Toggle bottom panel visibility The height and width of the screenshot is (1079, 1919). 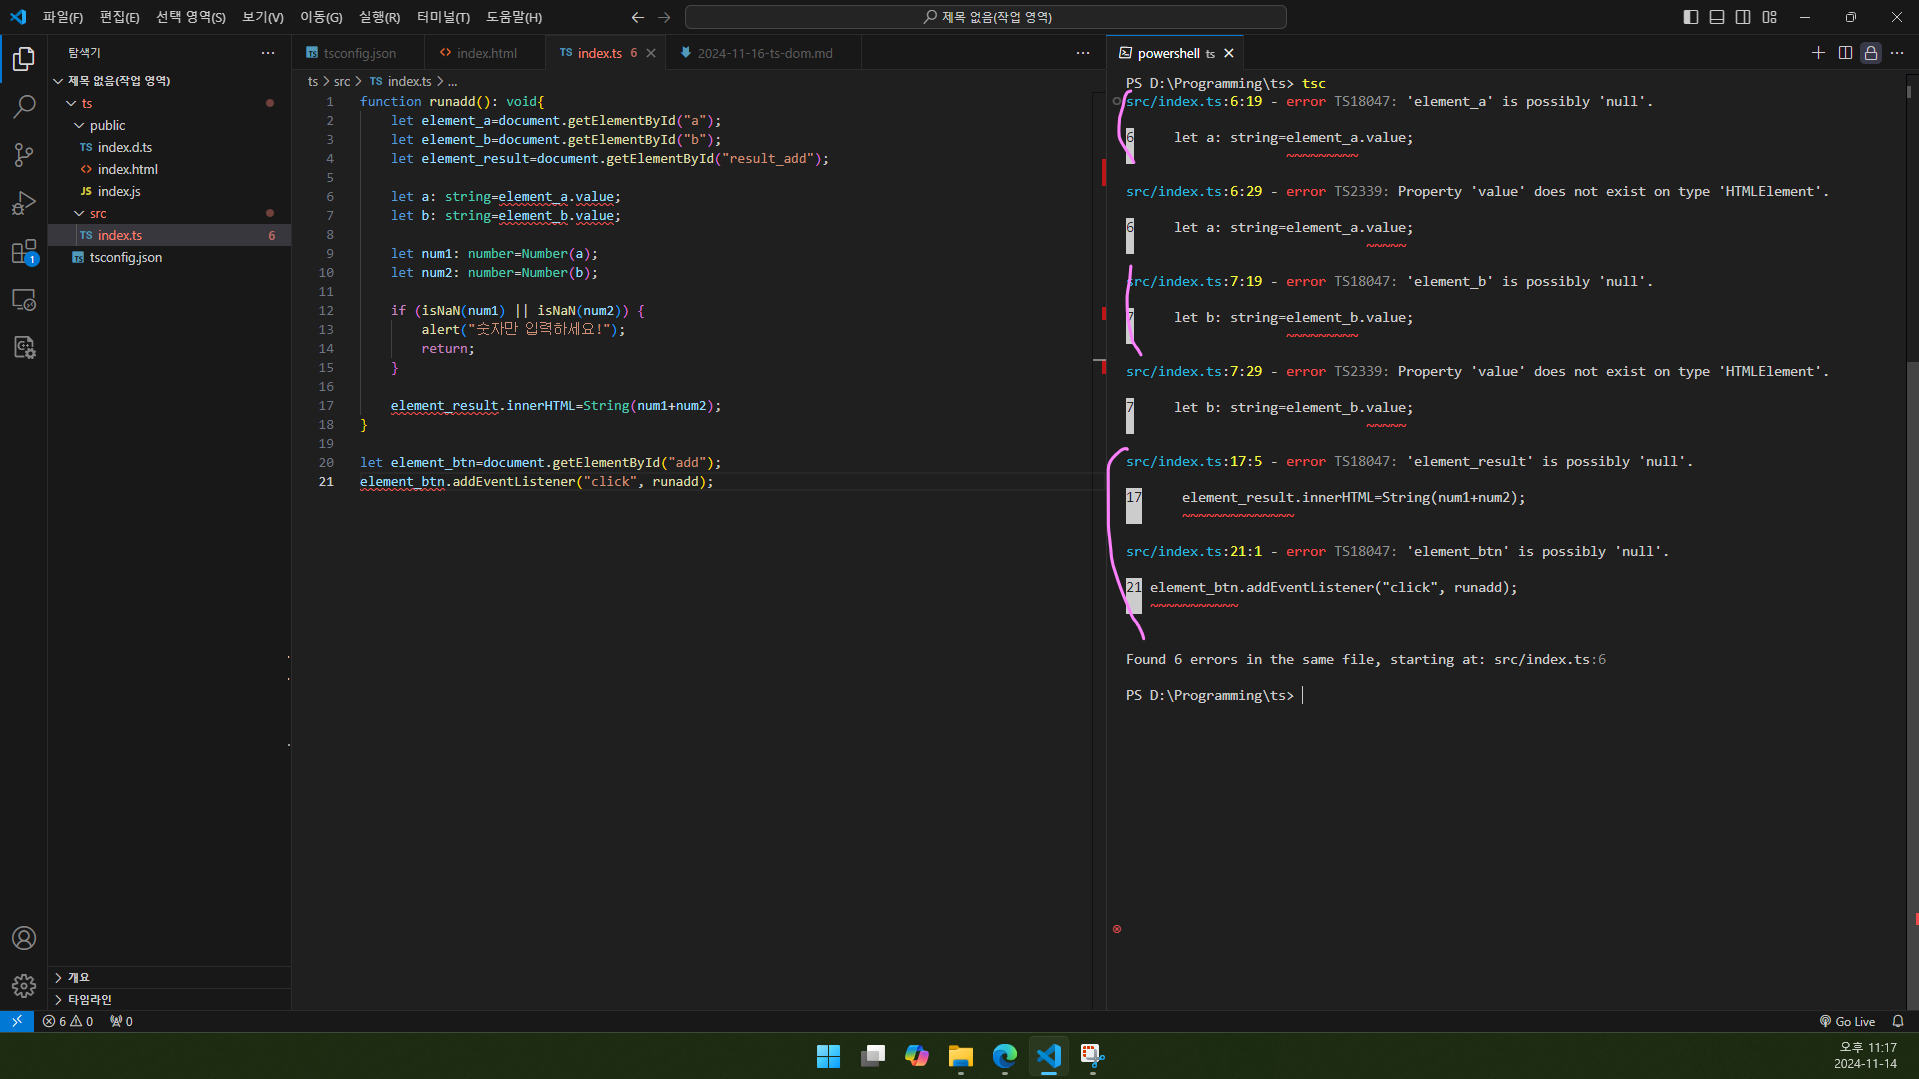tap(1717, 17)
